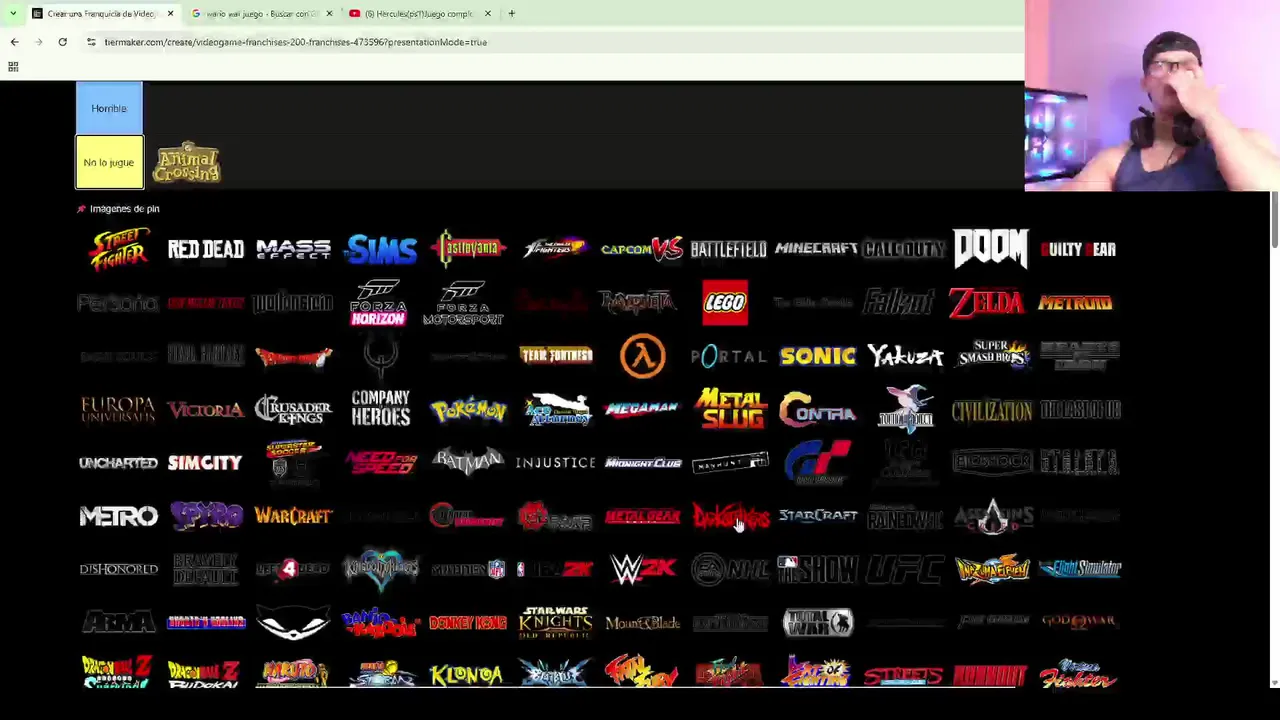Select the Zelda logo
The image size is (1280, 720).
(x=987, y=303)
